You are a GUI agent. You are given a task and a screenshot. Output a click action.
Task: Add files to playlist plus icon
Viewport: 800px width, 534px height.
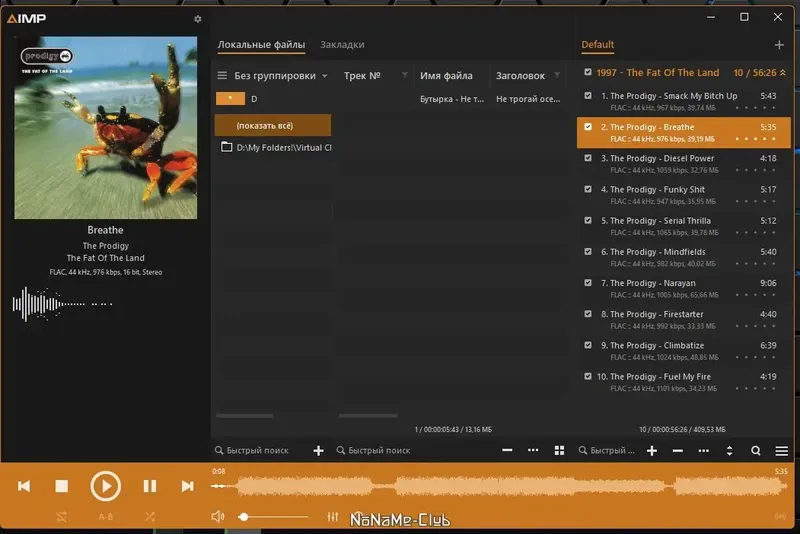coord(652,450)
